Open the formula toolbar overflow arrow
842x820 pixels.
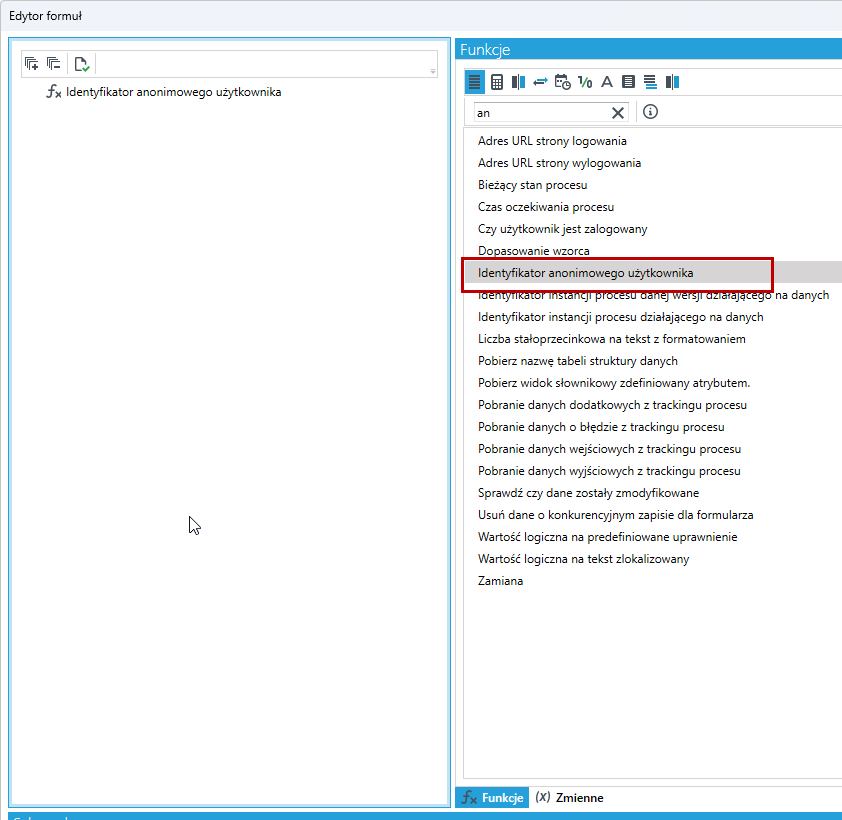click(433, 71)
